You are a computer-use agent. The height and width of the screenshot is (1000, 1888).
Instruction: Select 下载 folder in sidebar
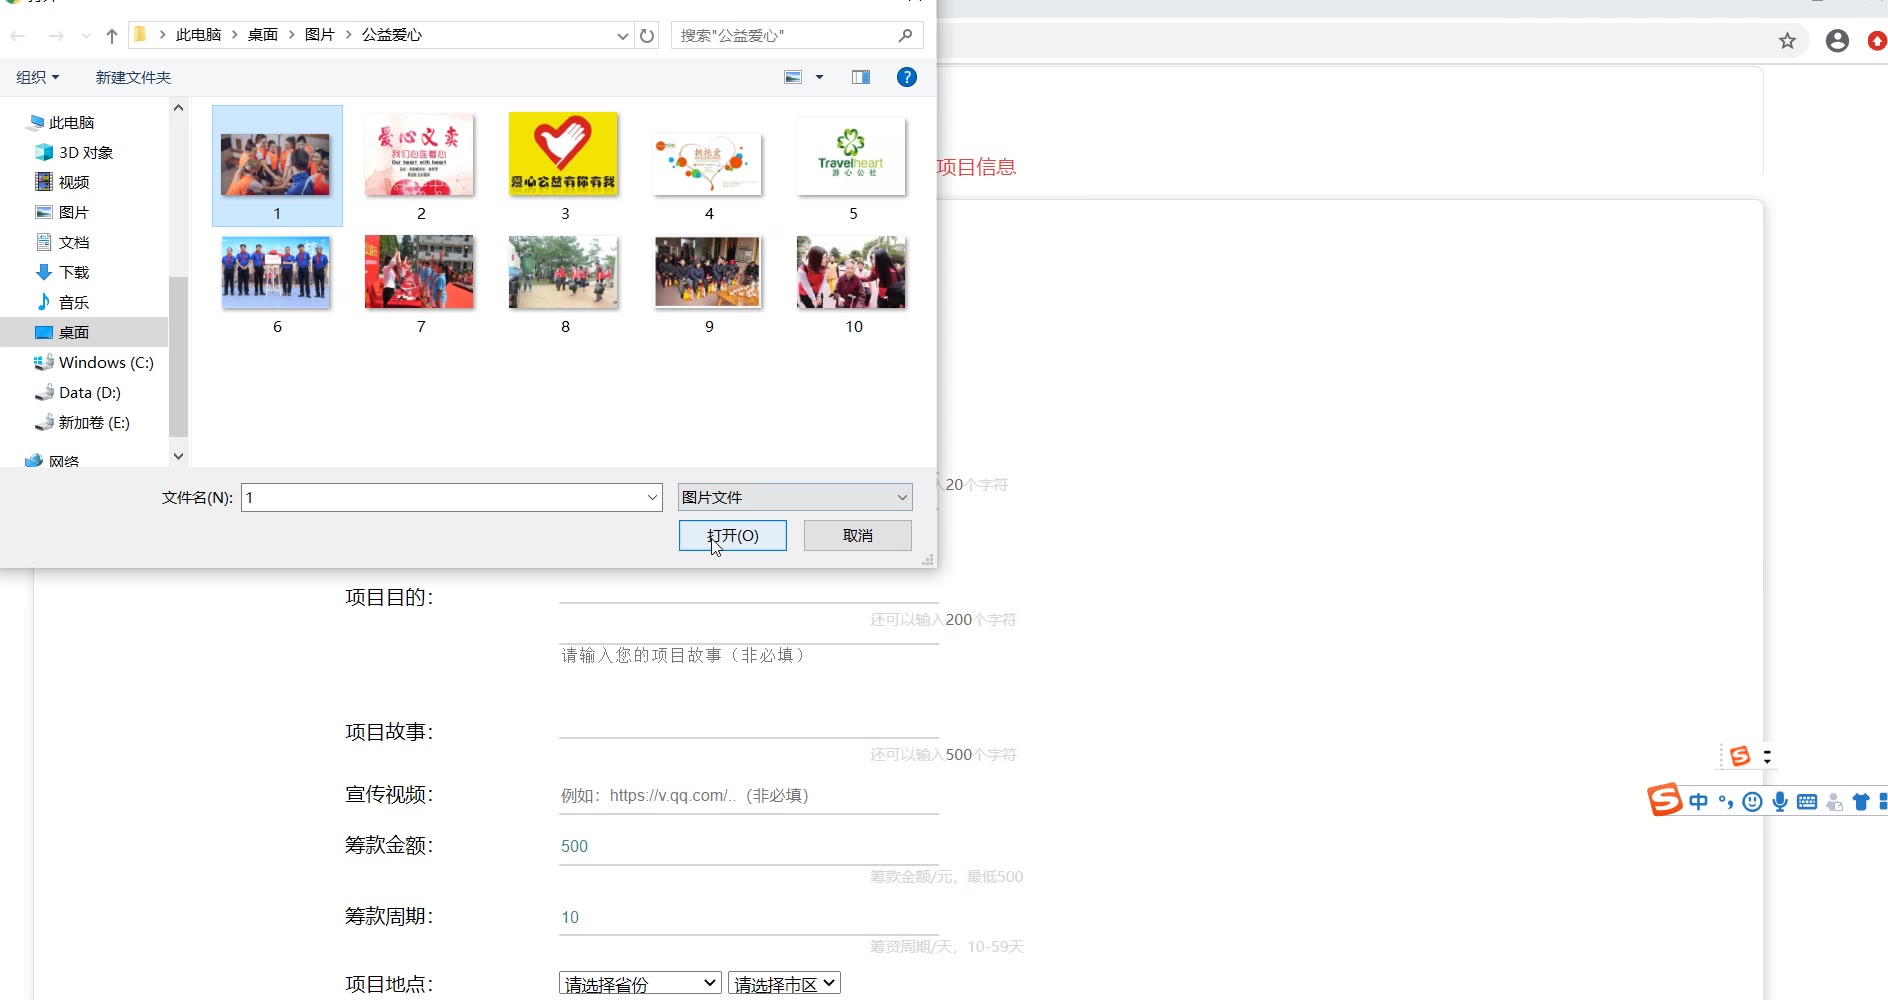pyautogui.click(x=63, y=272)
